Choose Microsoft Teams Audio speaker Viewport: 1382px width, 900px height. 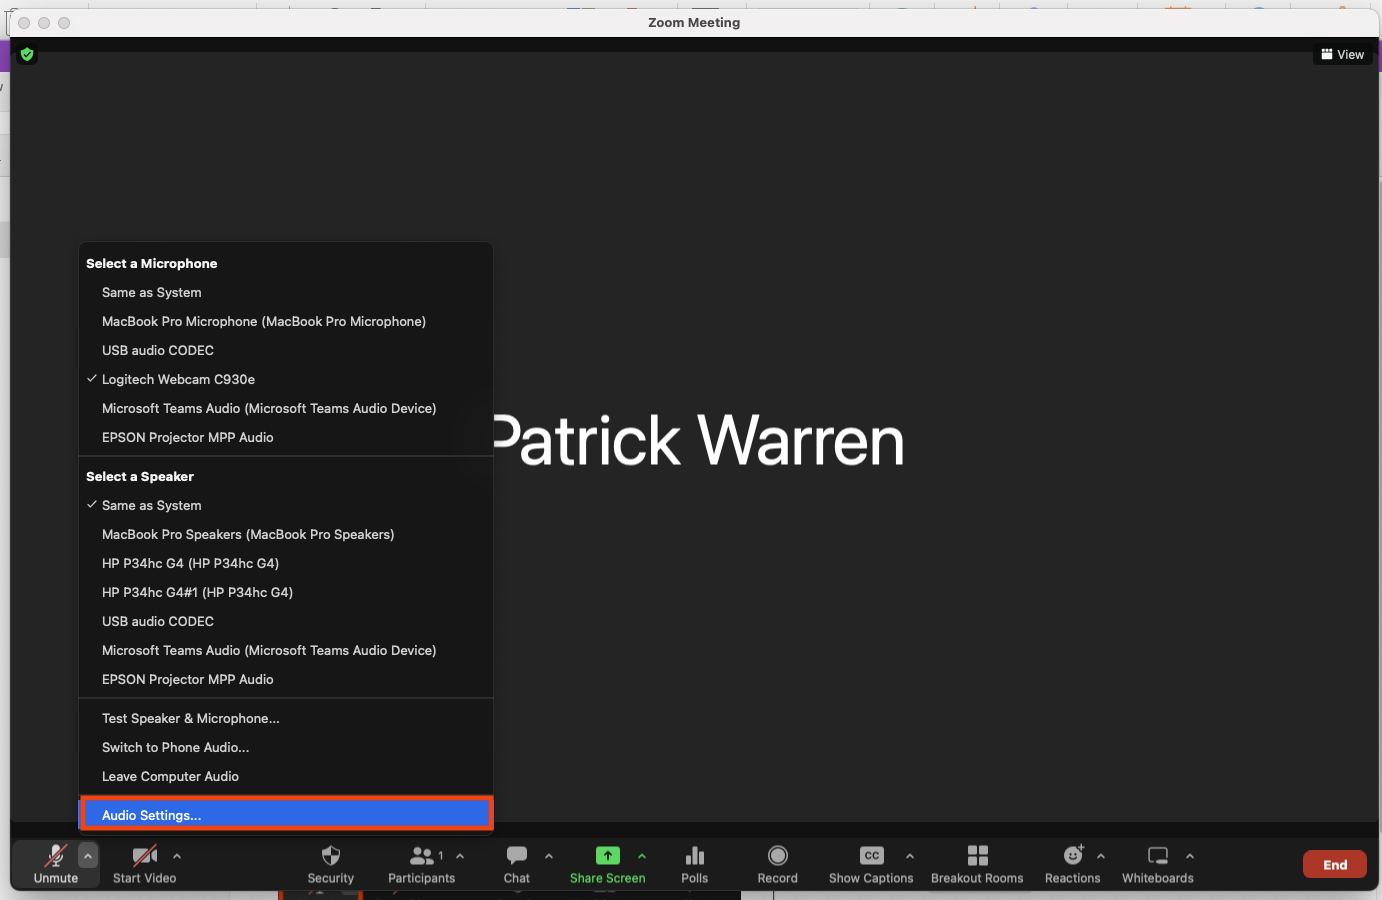coord(286,650)
